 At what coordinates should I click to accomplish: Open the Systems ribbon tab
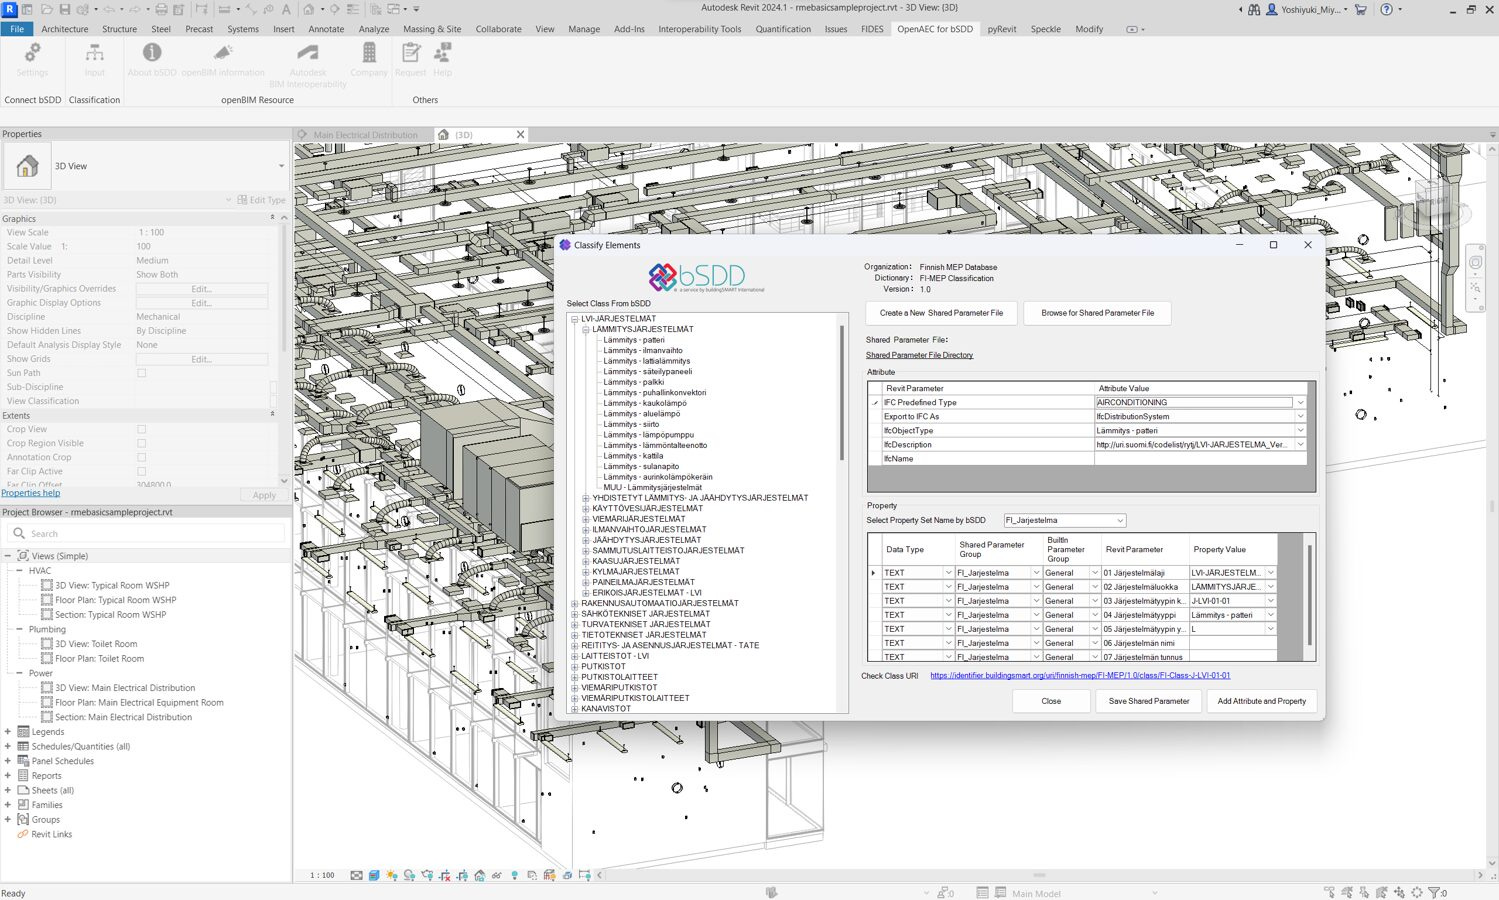click(x=243, y=29)
